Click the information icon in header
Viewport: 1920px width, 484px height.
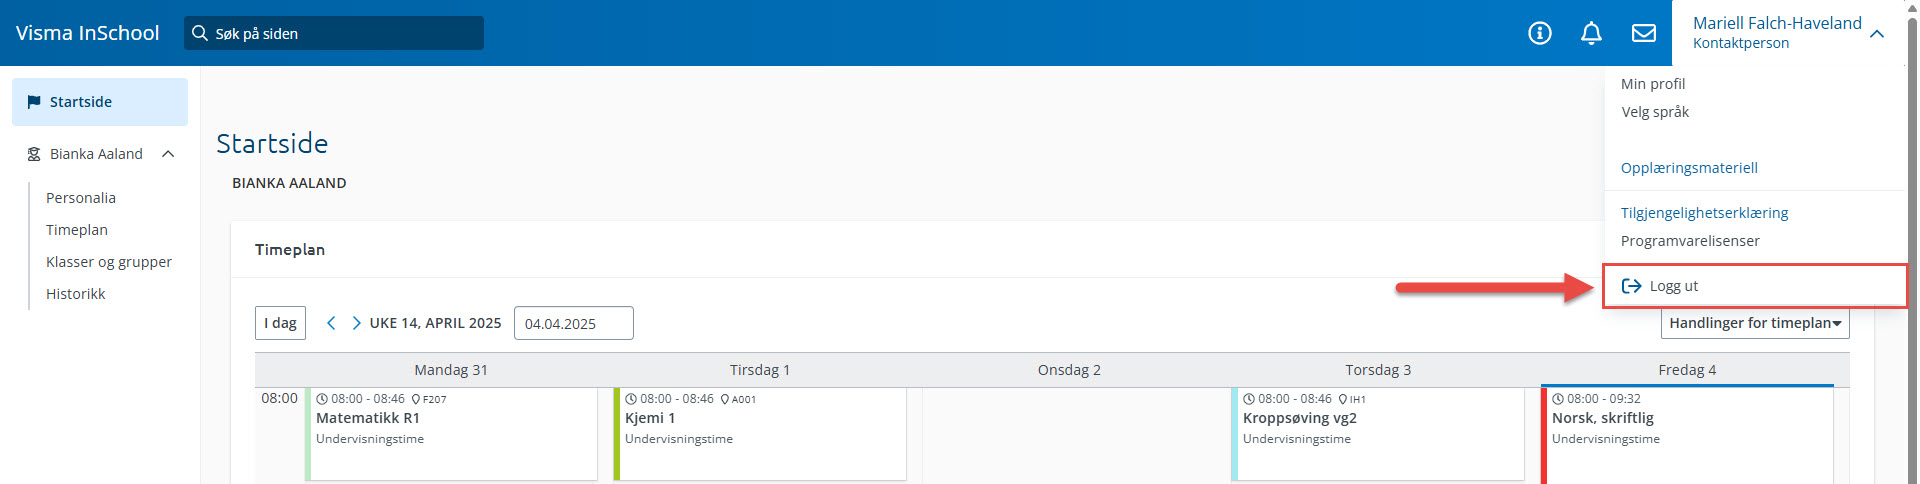tap(1540, 33)
